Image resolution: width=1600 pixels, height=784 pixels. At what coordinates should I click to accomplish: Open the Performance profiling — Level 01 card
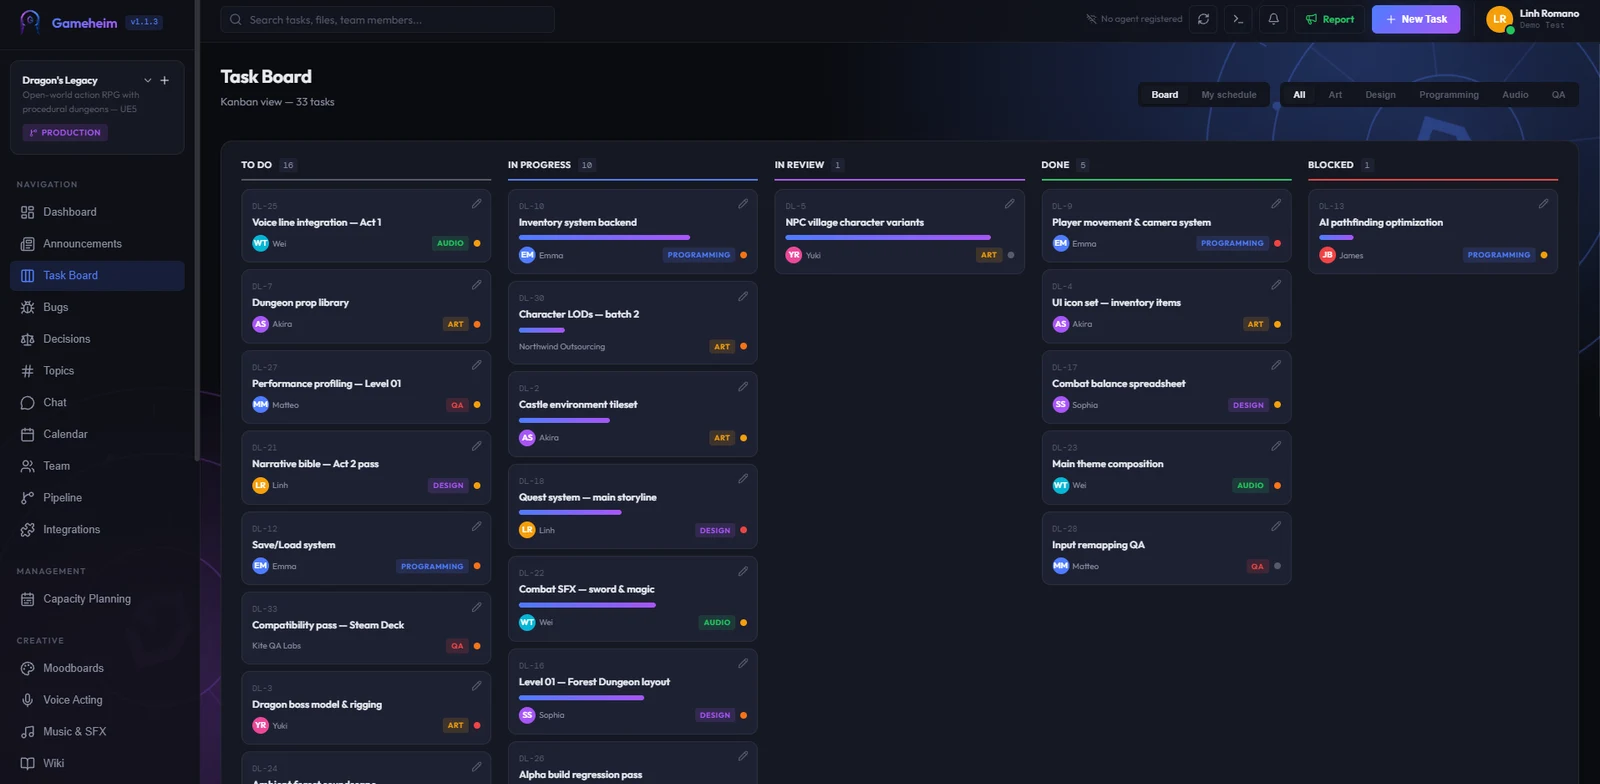click(x=366, y=387)
